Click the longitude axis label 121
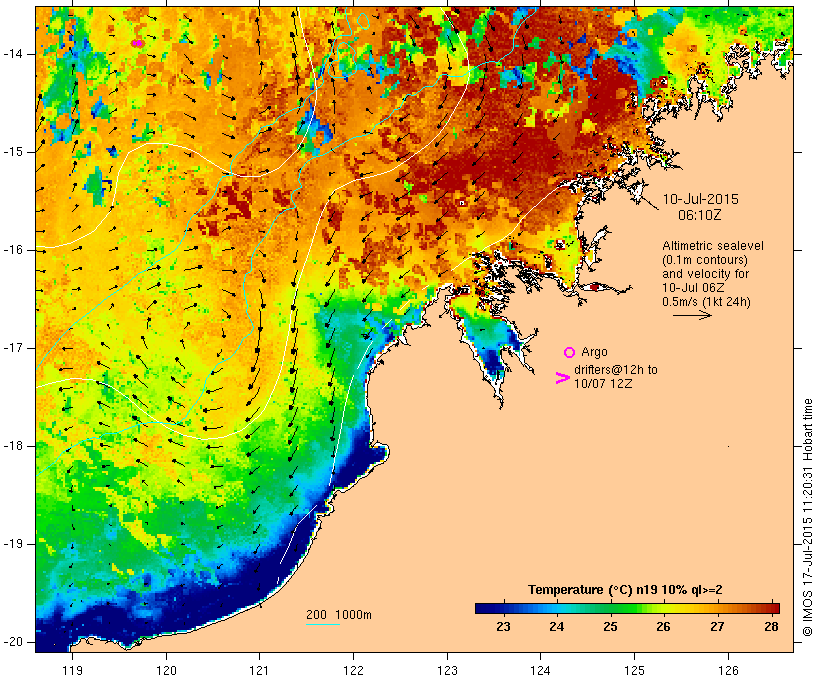 pyautogui.click(x=259, y=670)
